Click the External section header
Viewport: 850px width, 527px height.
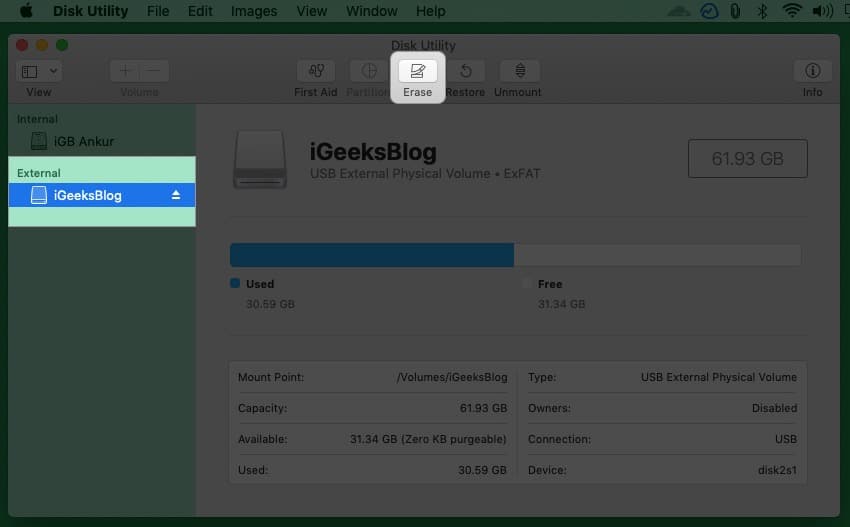coord(38,173)
